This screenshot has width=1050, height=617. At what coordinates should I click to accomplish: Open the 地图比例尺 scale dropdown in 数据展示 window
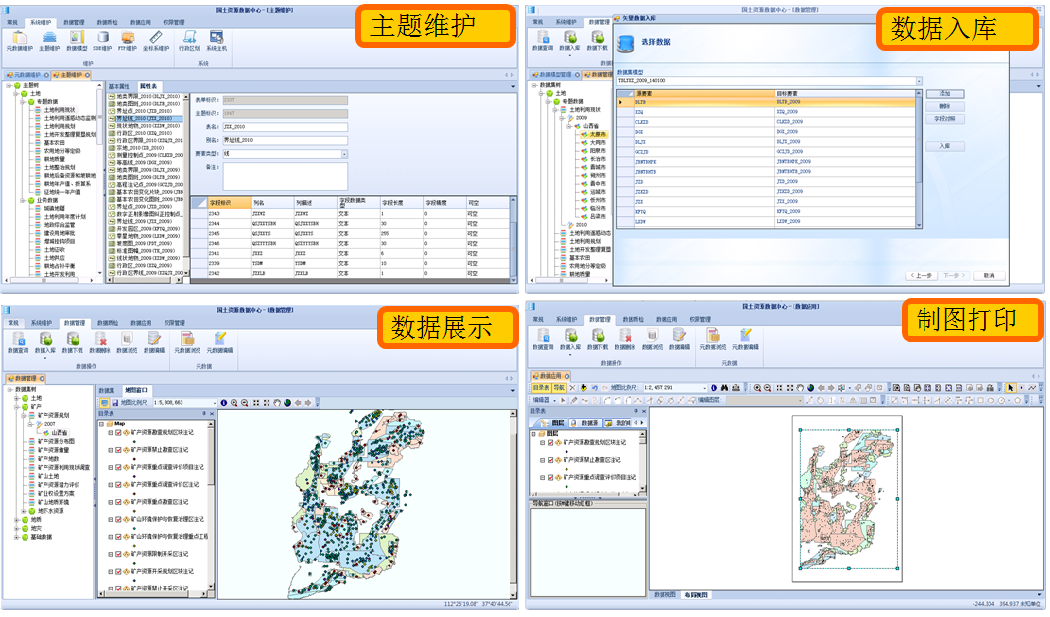(x=215, y=403)
